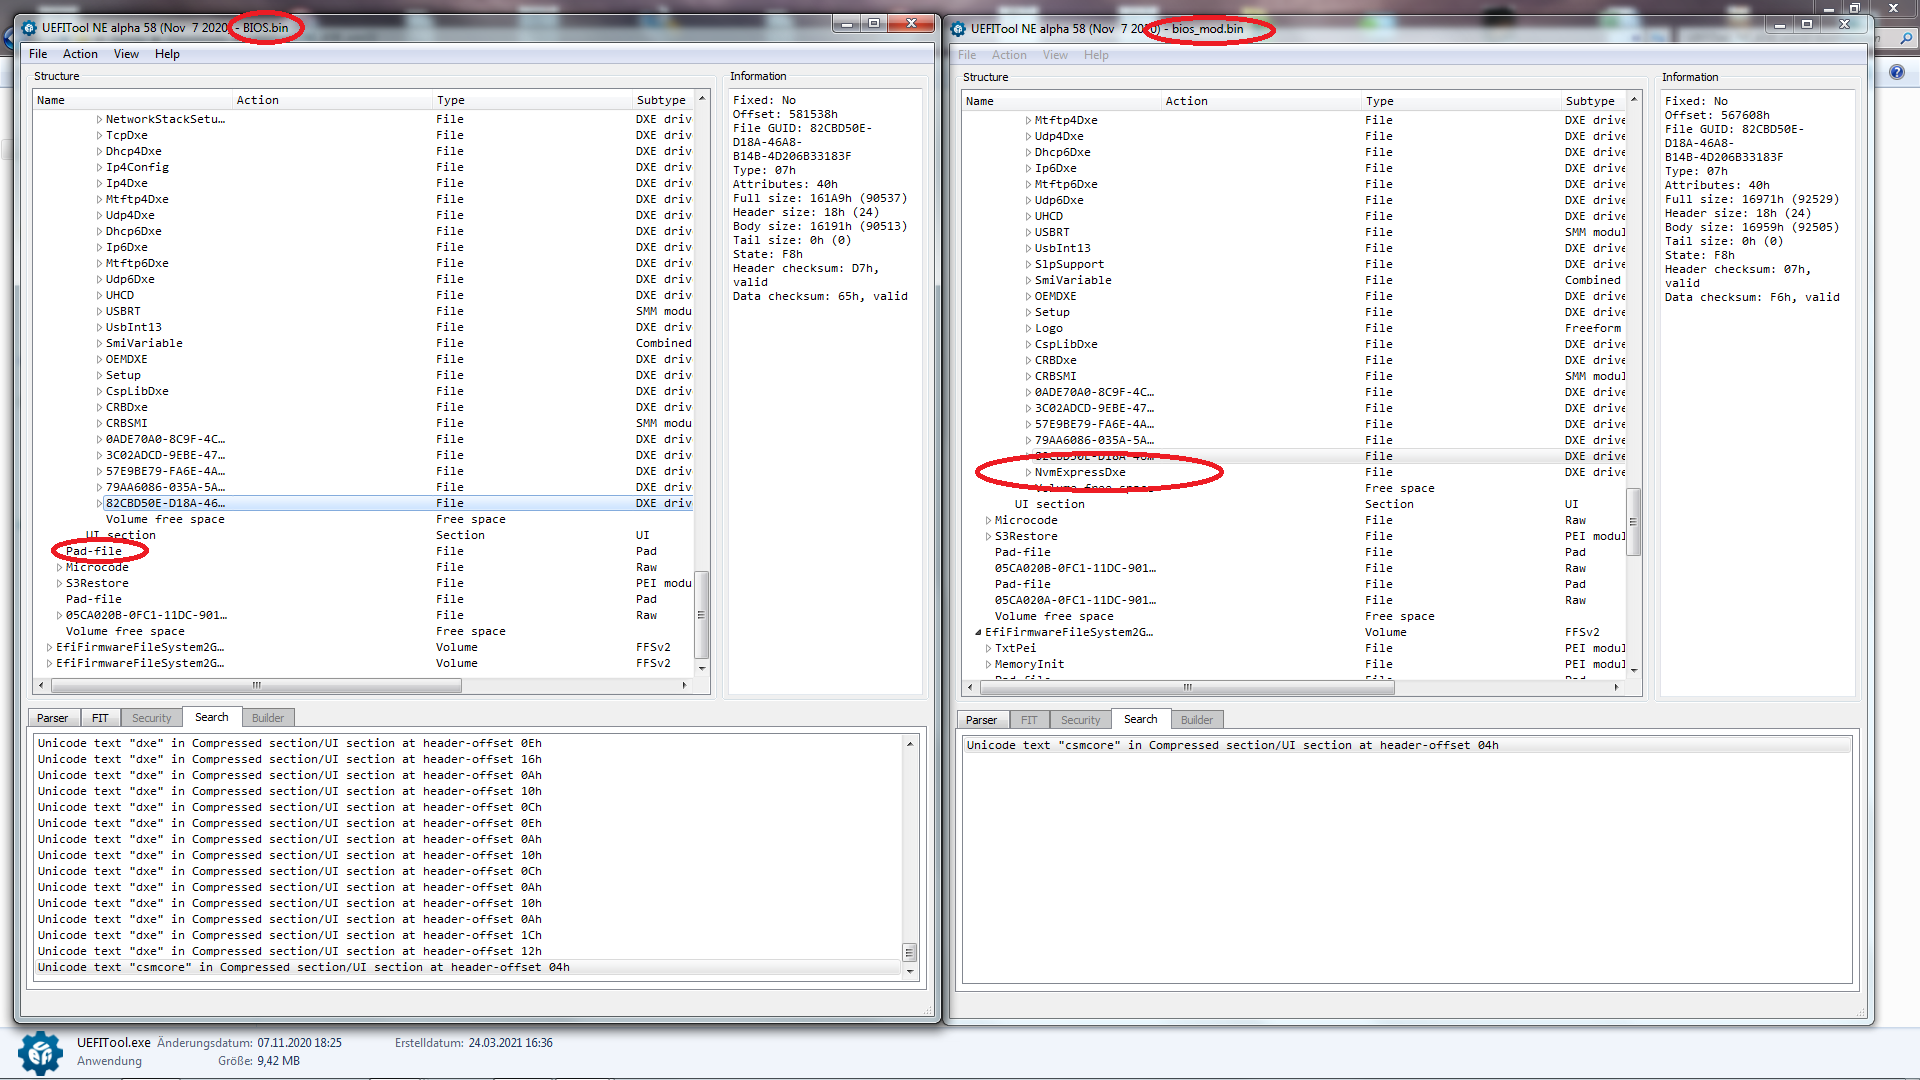Expand Microcode node in BIOS.bin tree
The height and width of the screenshot is (1080, 1920).
pos(59,568)
